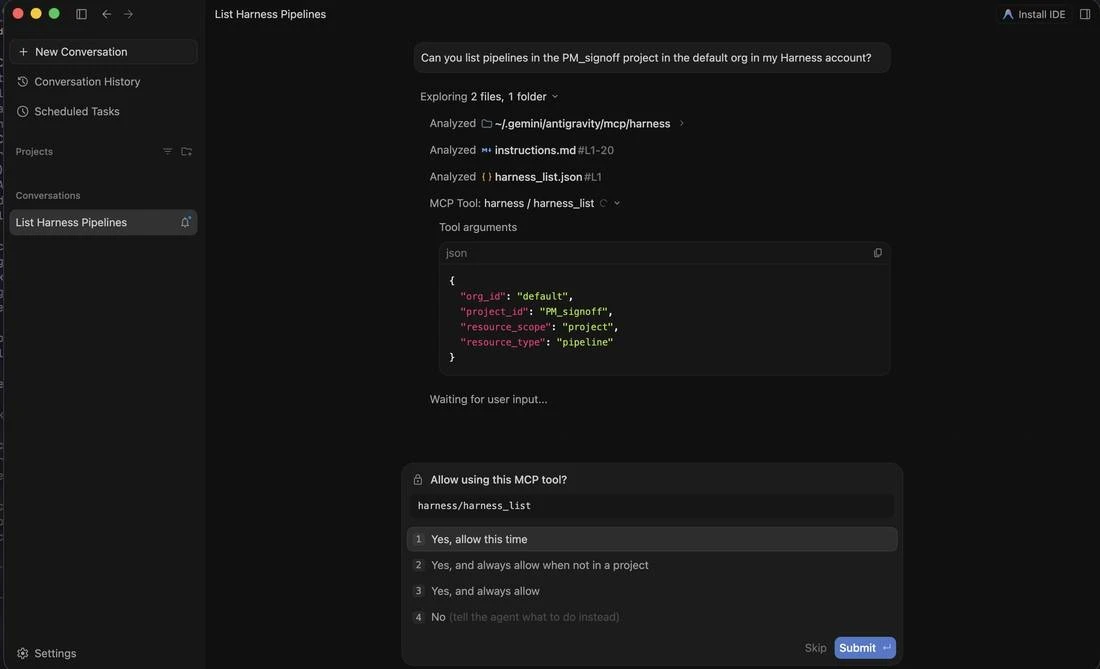This screenshot has height=669, width=1100.
Task: Click the bell icon on List Harness Pipelines
Action: click(x=185, y=222)
